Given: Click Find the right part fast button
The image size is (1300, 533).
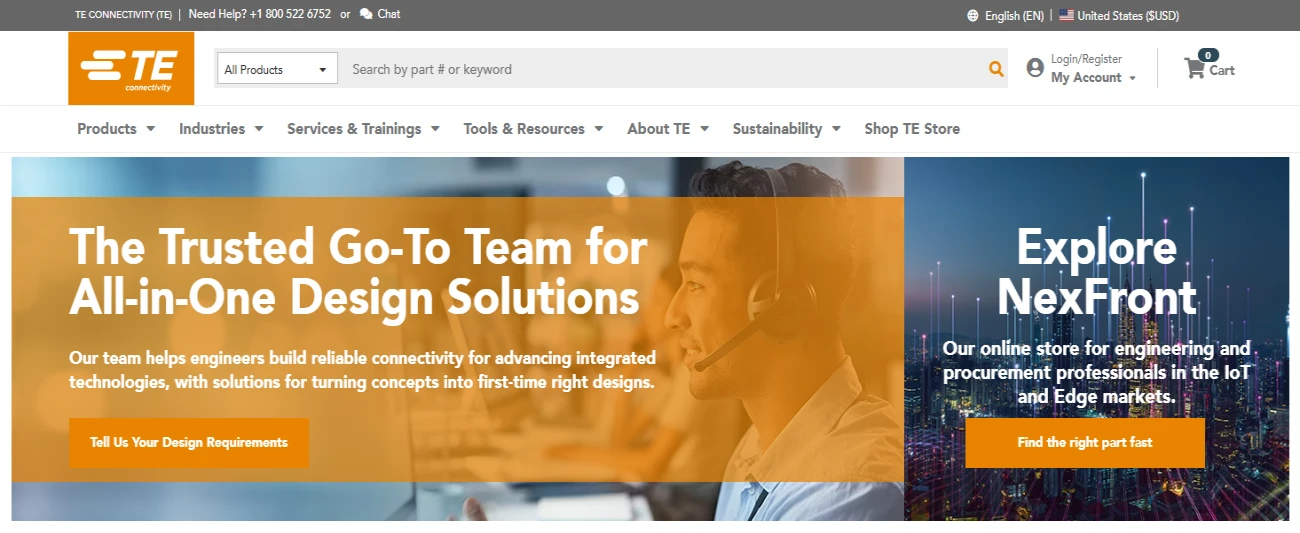Looking at the screenshot, I should pyautogui.click(x=1085, y=442).
